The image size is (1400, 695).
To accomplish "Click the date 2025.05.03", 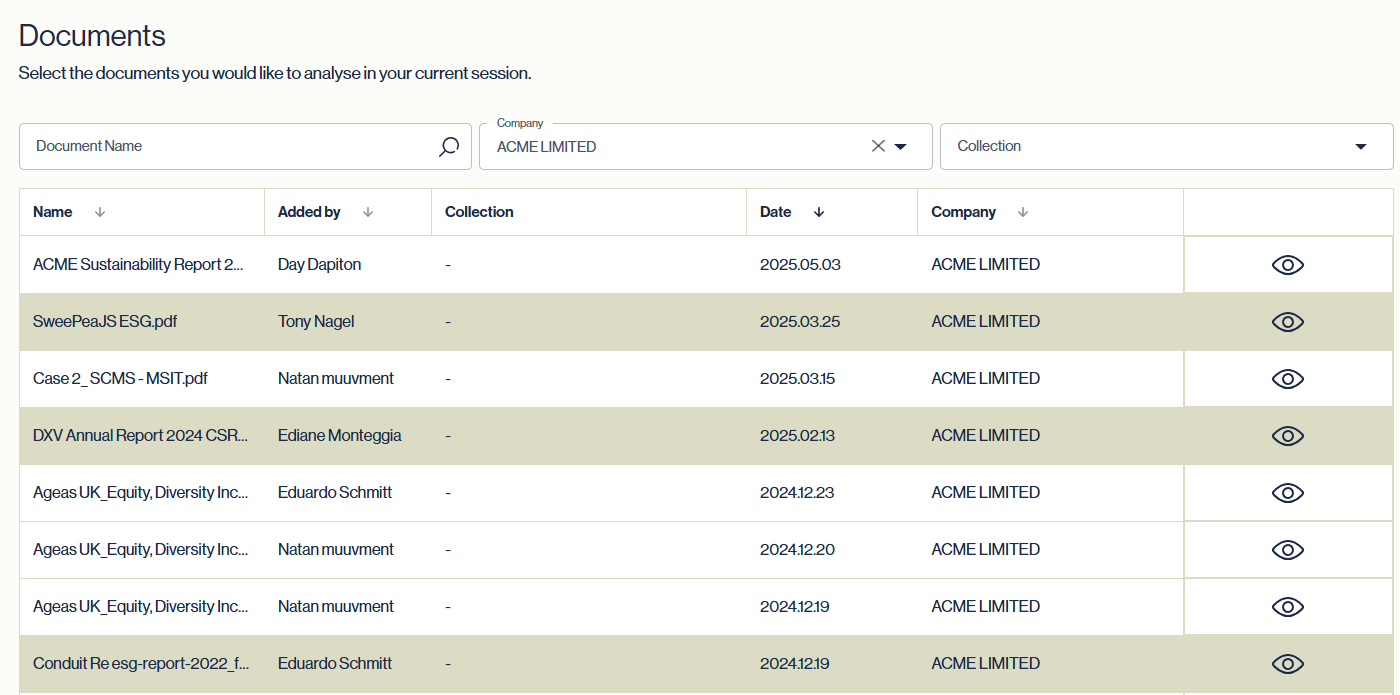I will click(x=800, y=265).
